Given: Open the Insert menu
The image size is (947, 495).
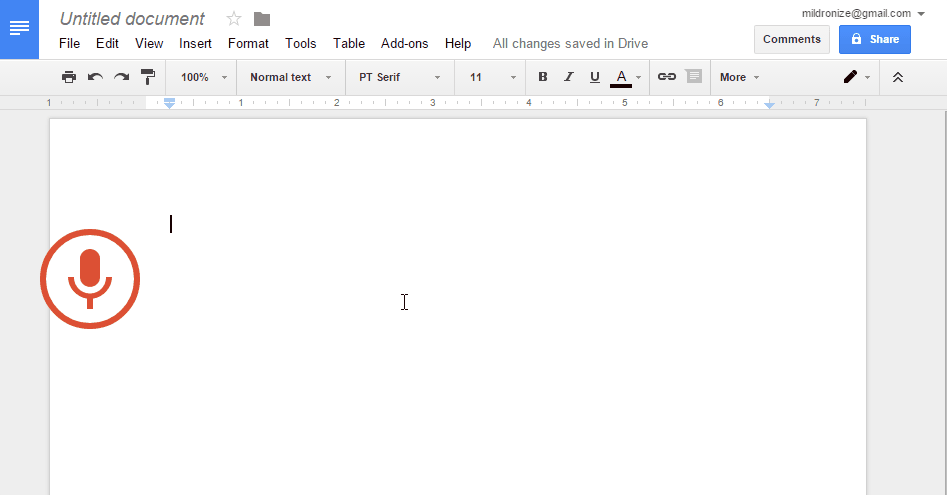Looking at the screenshot, I should coord(195,43).
